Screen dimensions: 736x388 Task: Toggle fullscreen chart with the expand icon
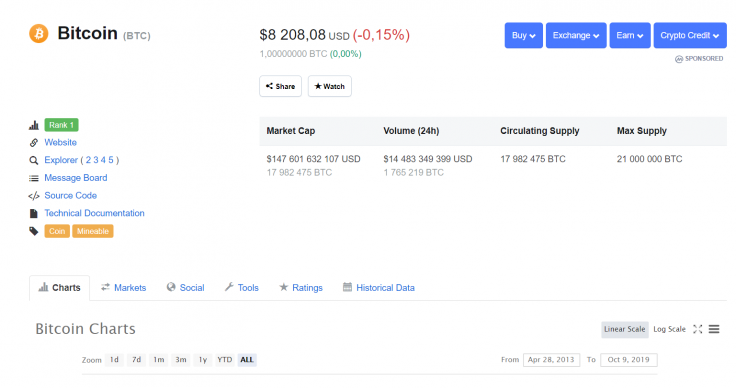(x=698, y=329)
